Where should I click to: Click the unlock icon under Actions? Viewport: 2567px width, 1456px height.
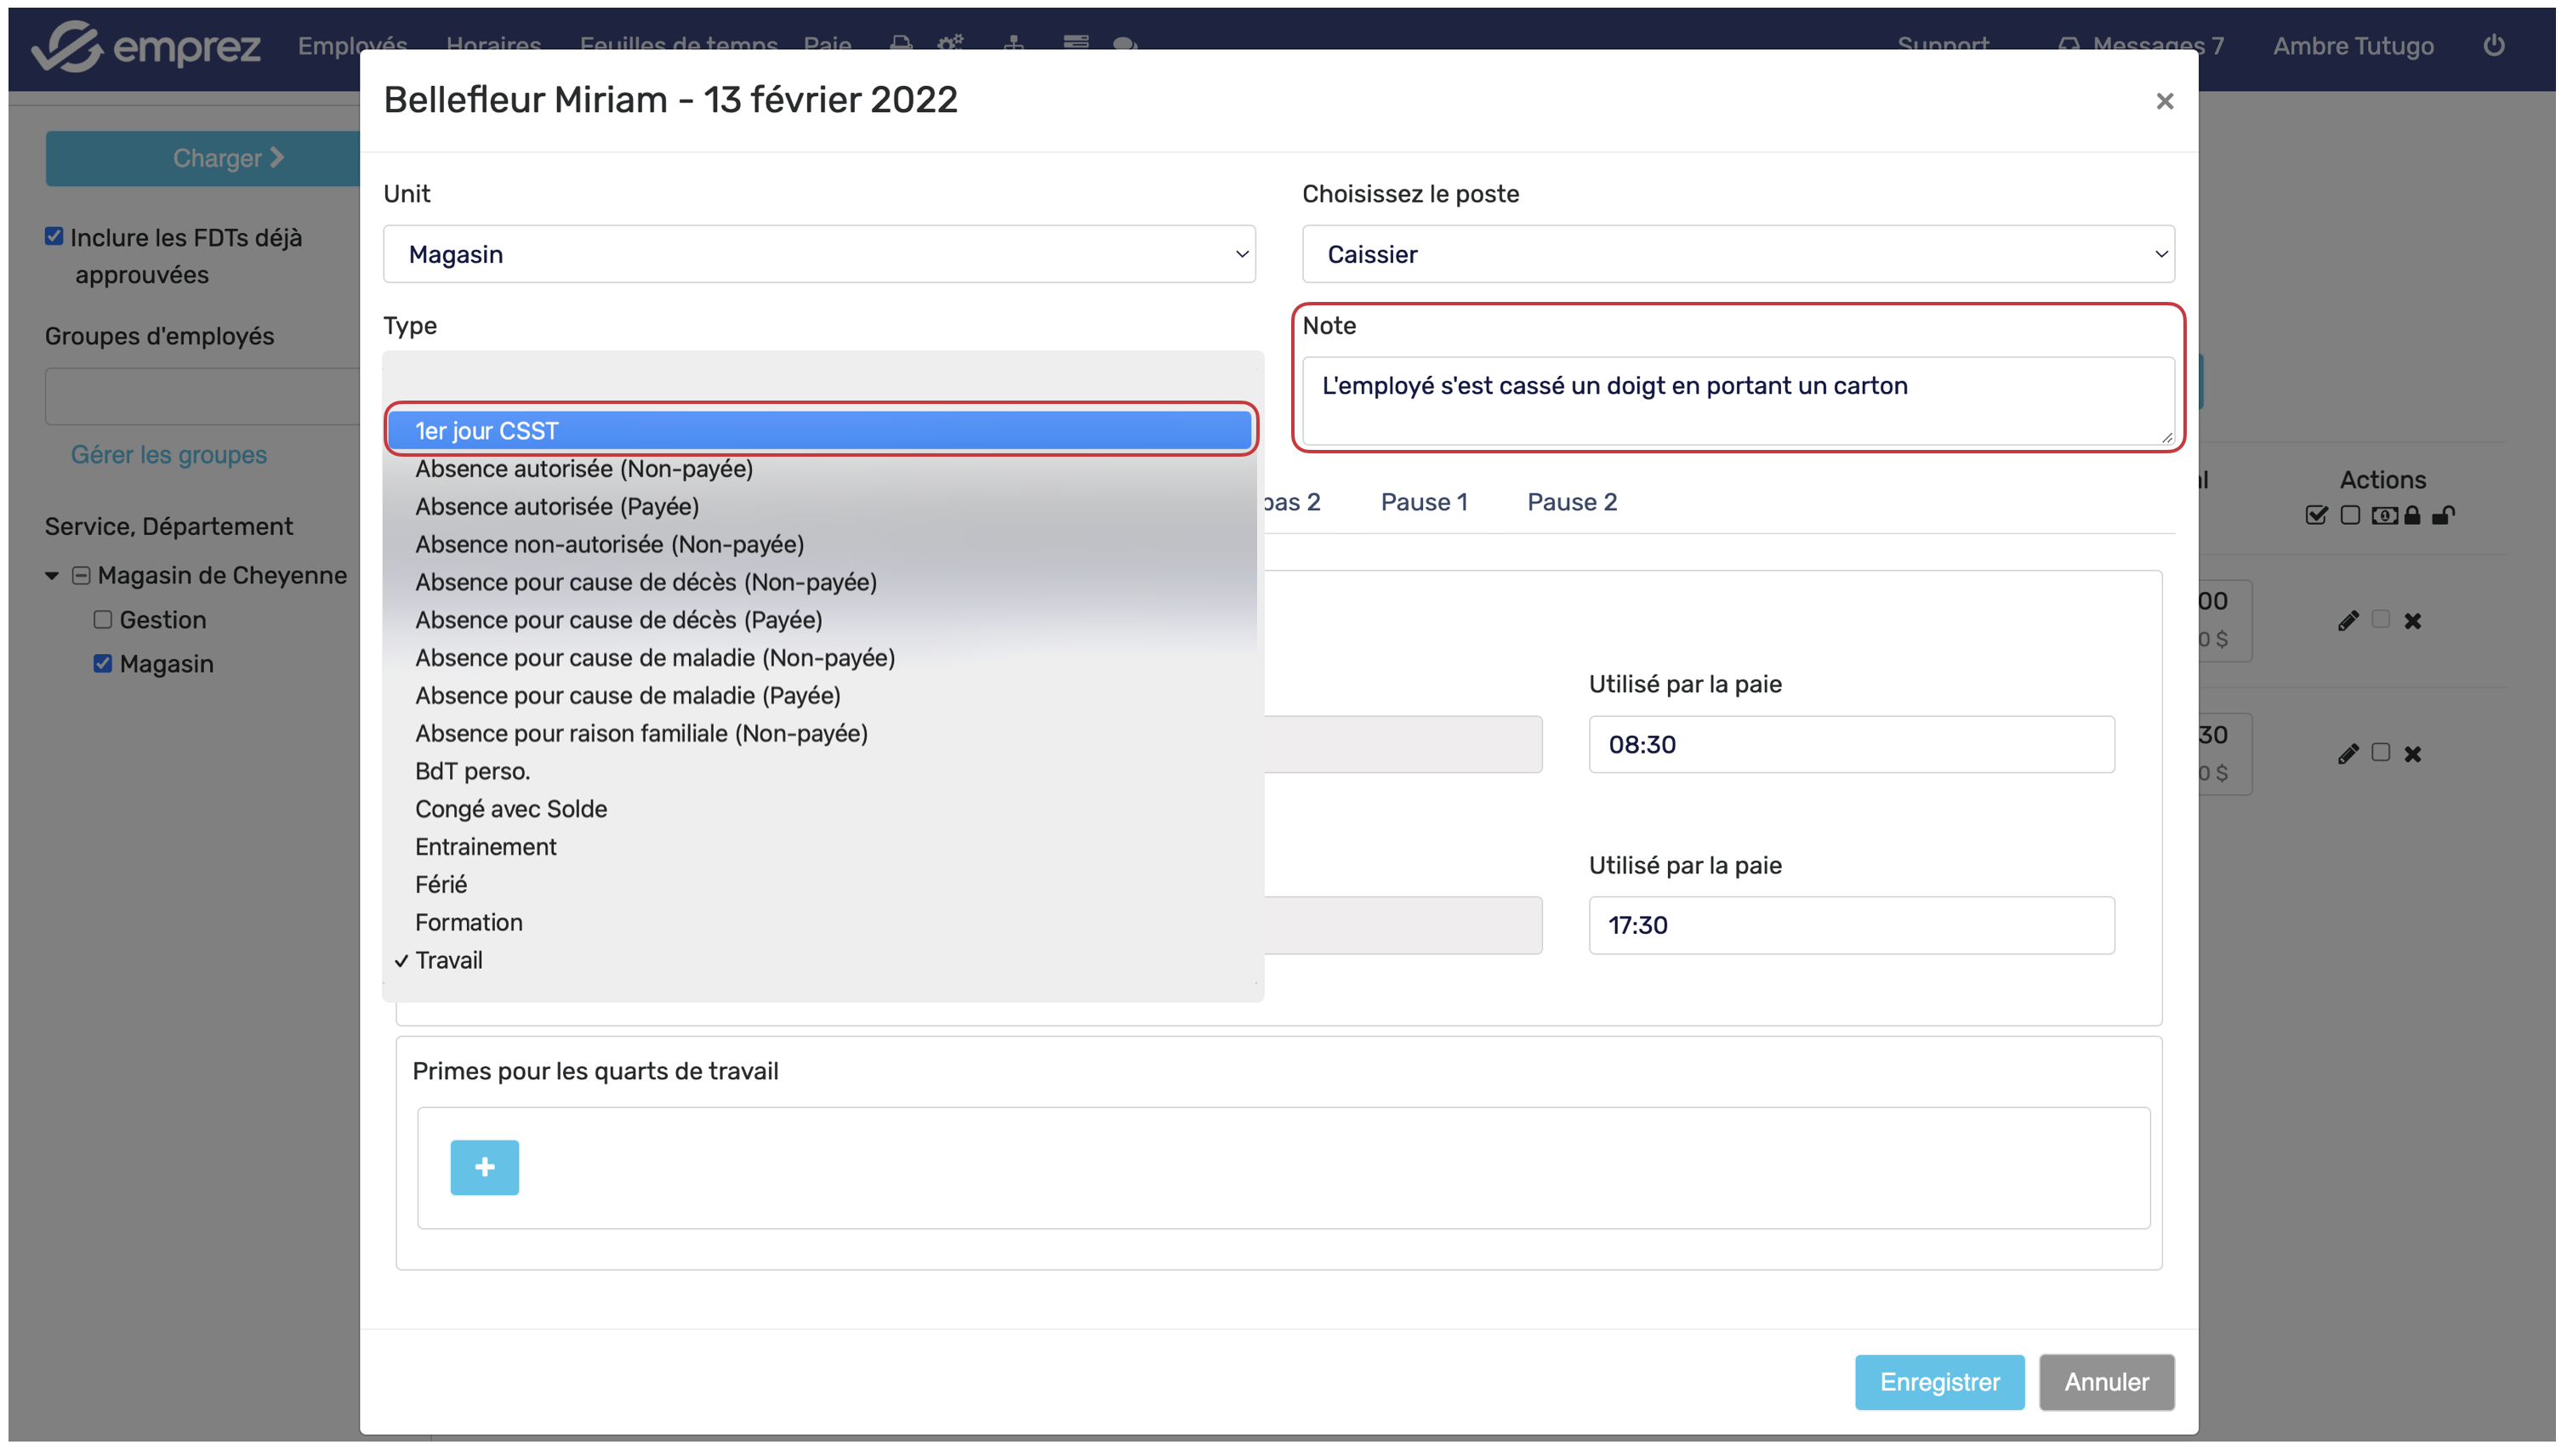(2442, 515)
